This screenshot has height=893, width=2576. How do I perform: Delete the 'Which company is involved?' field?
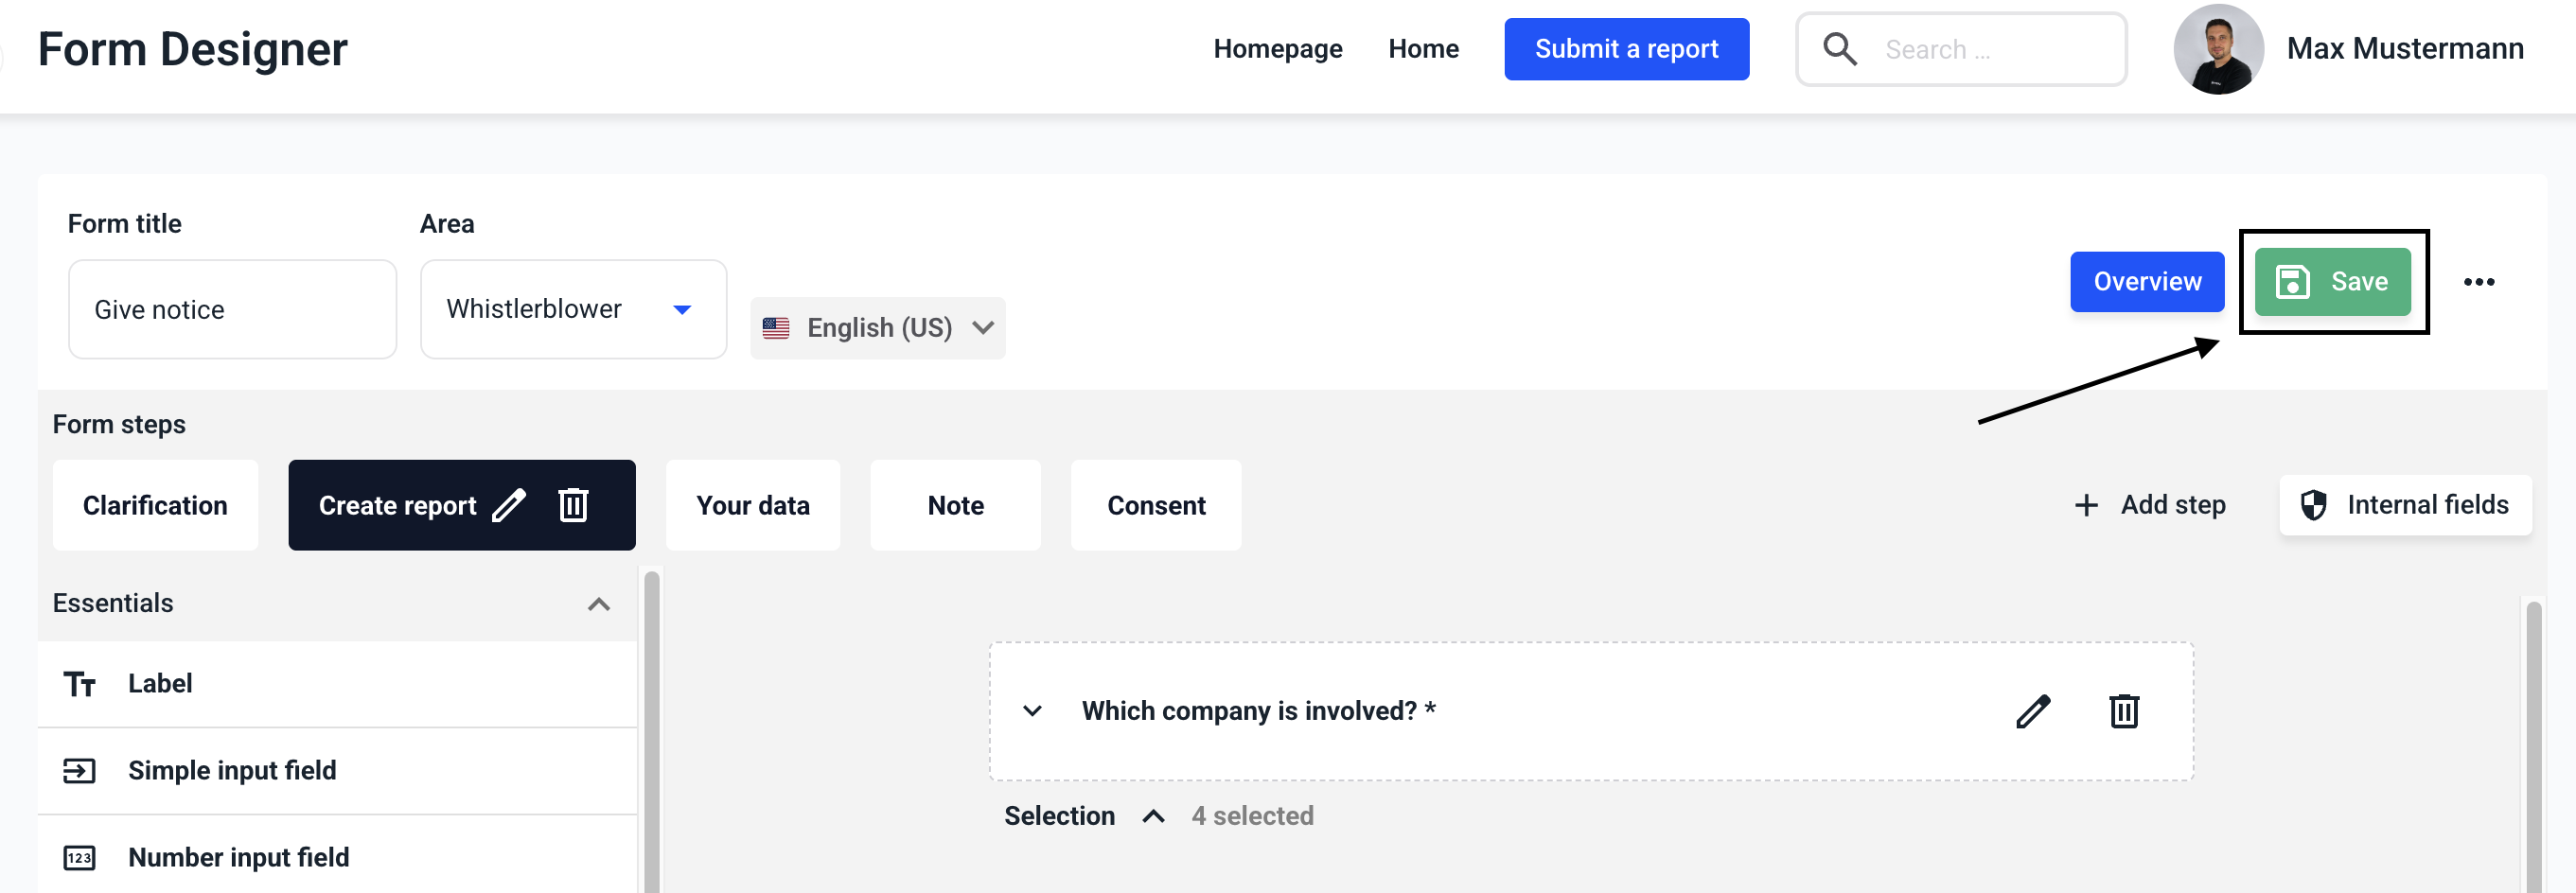point(2123,711)
